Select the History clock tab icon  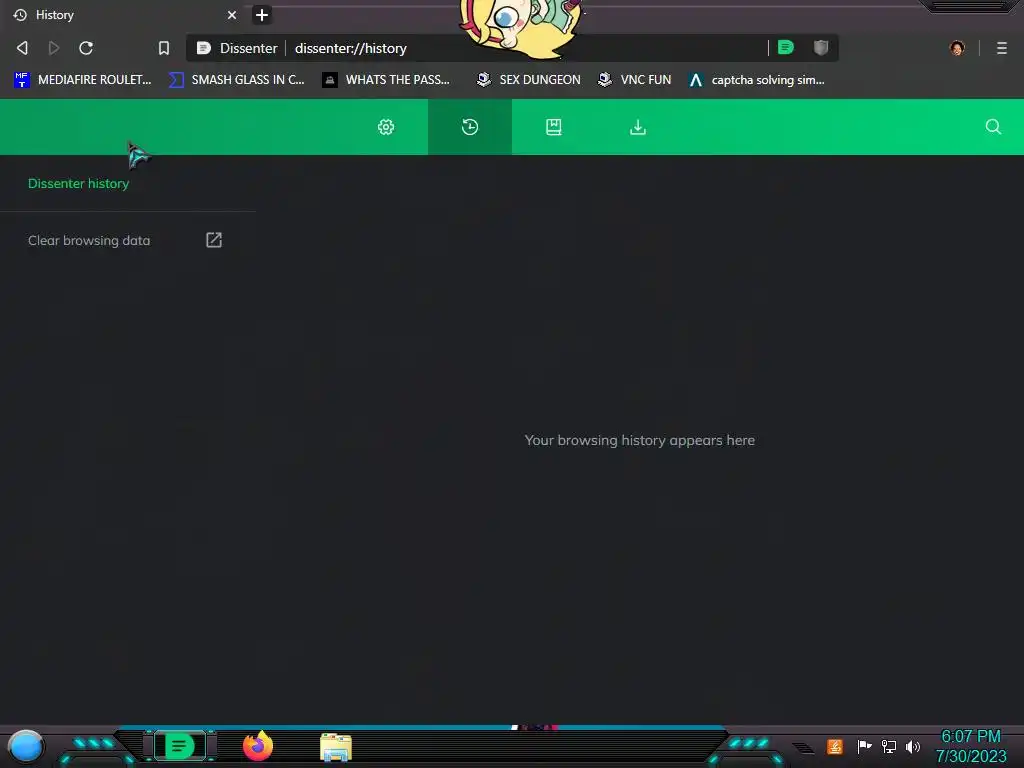[470, 127]
